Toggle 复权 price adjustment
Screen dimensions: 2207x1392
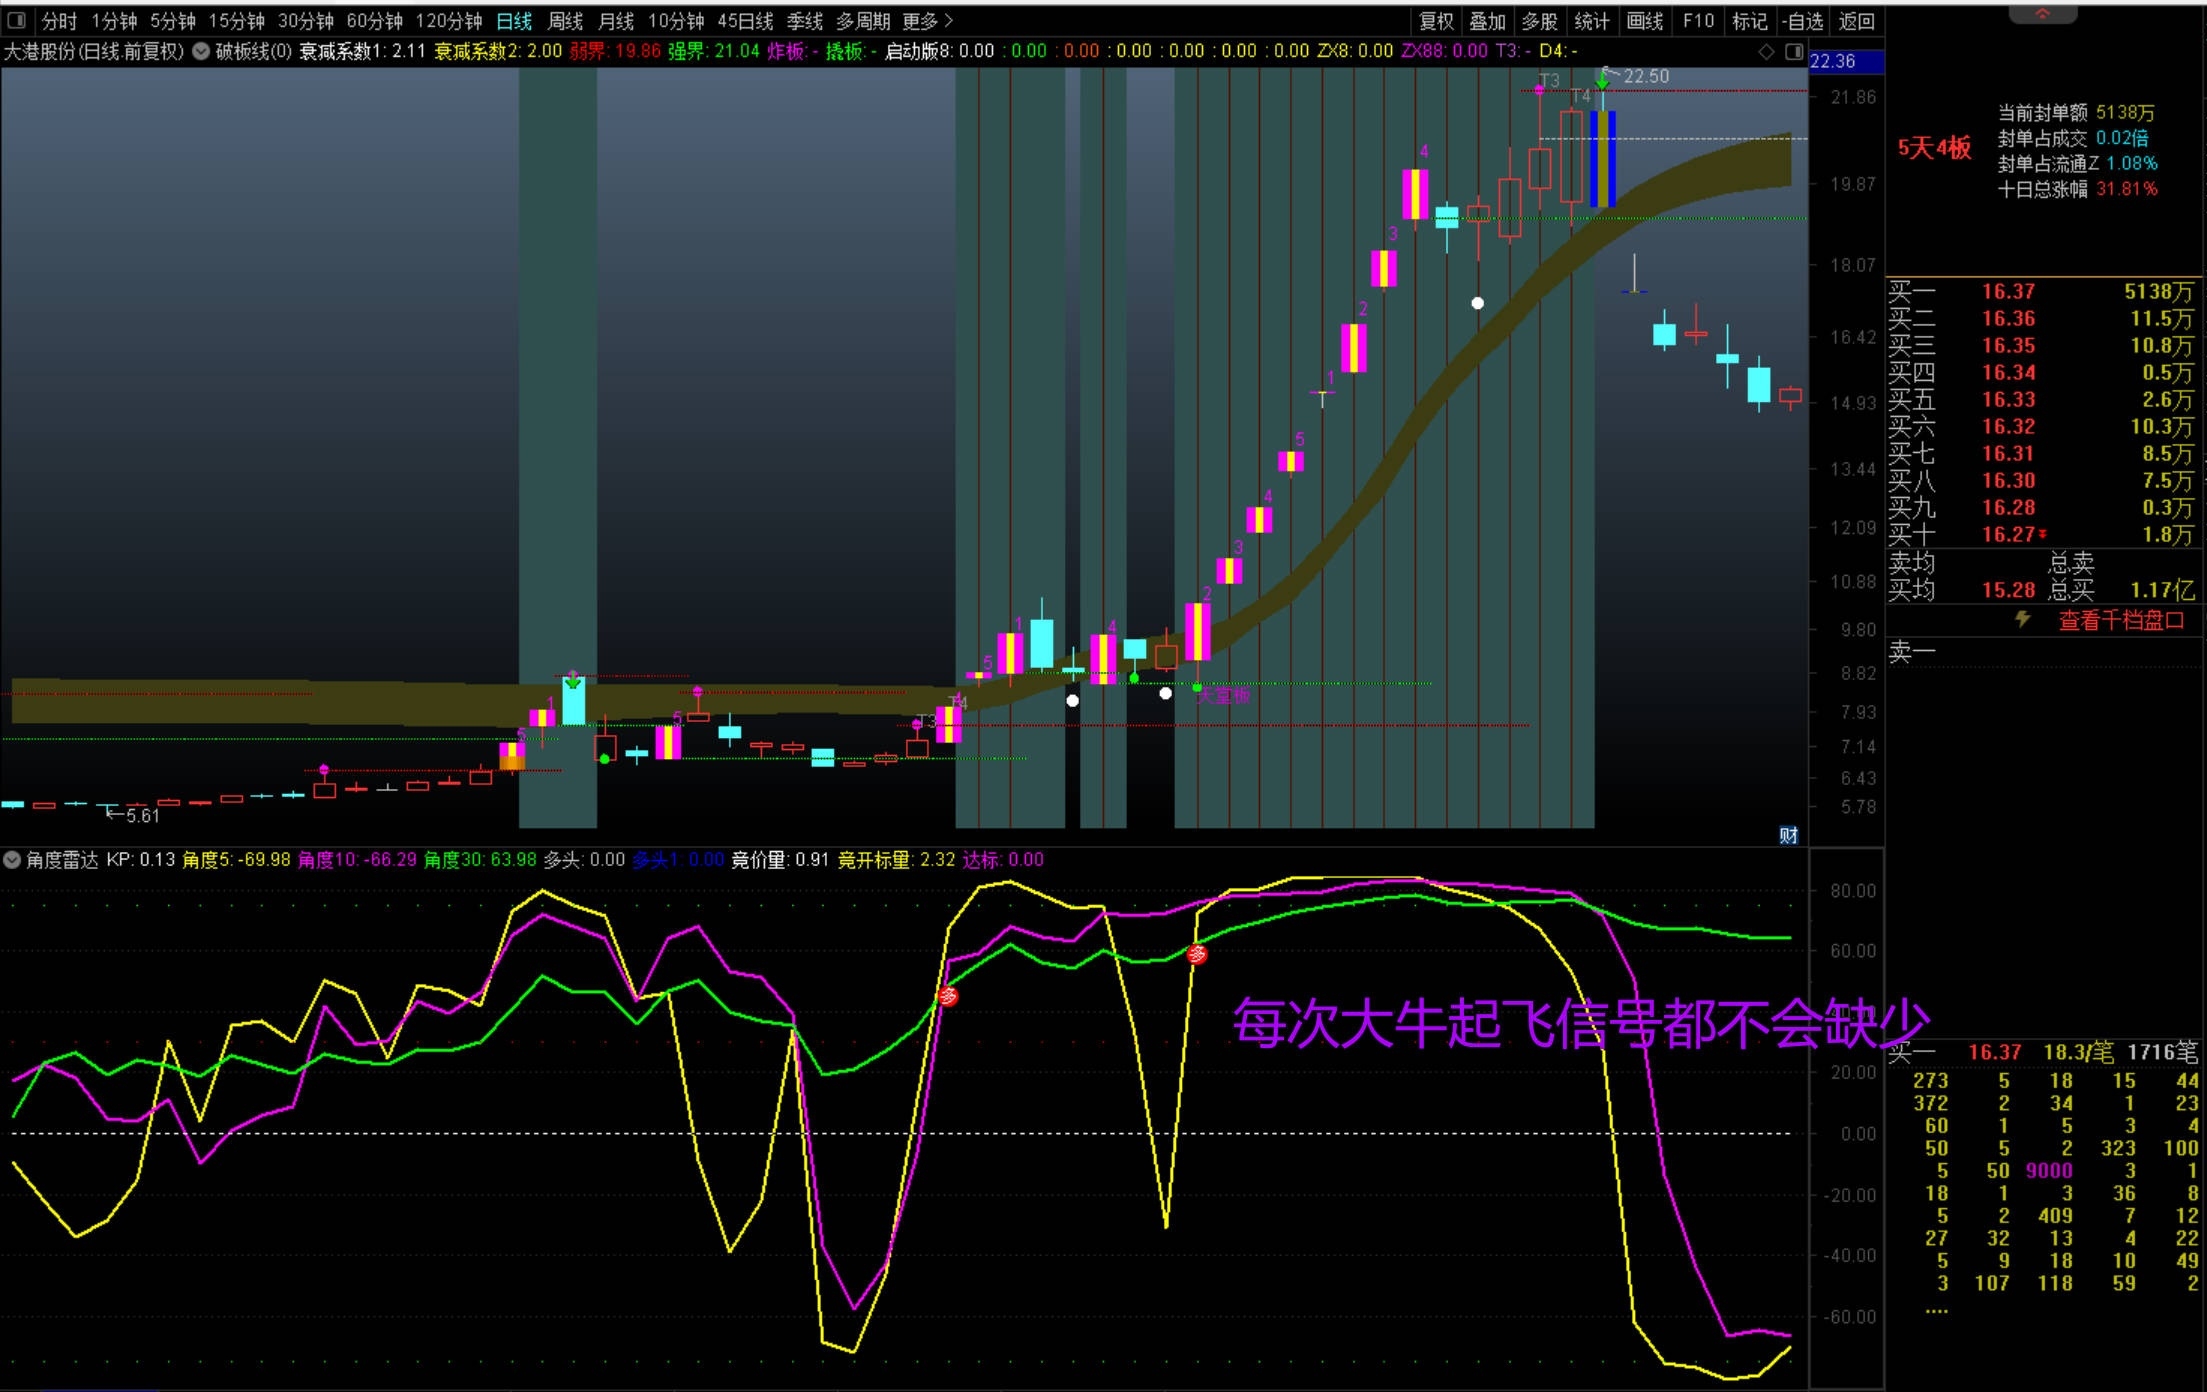tap(1436, 21)
